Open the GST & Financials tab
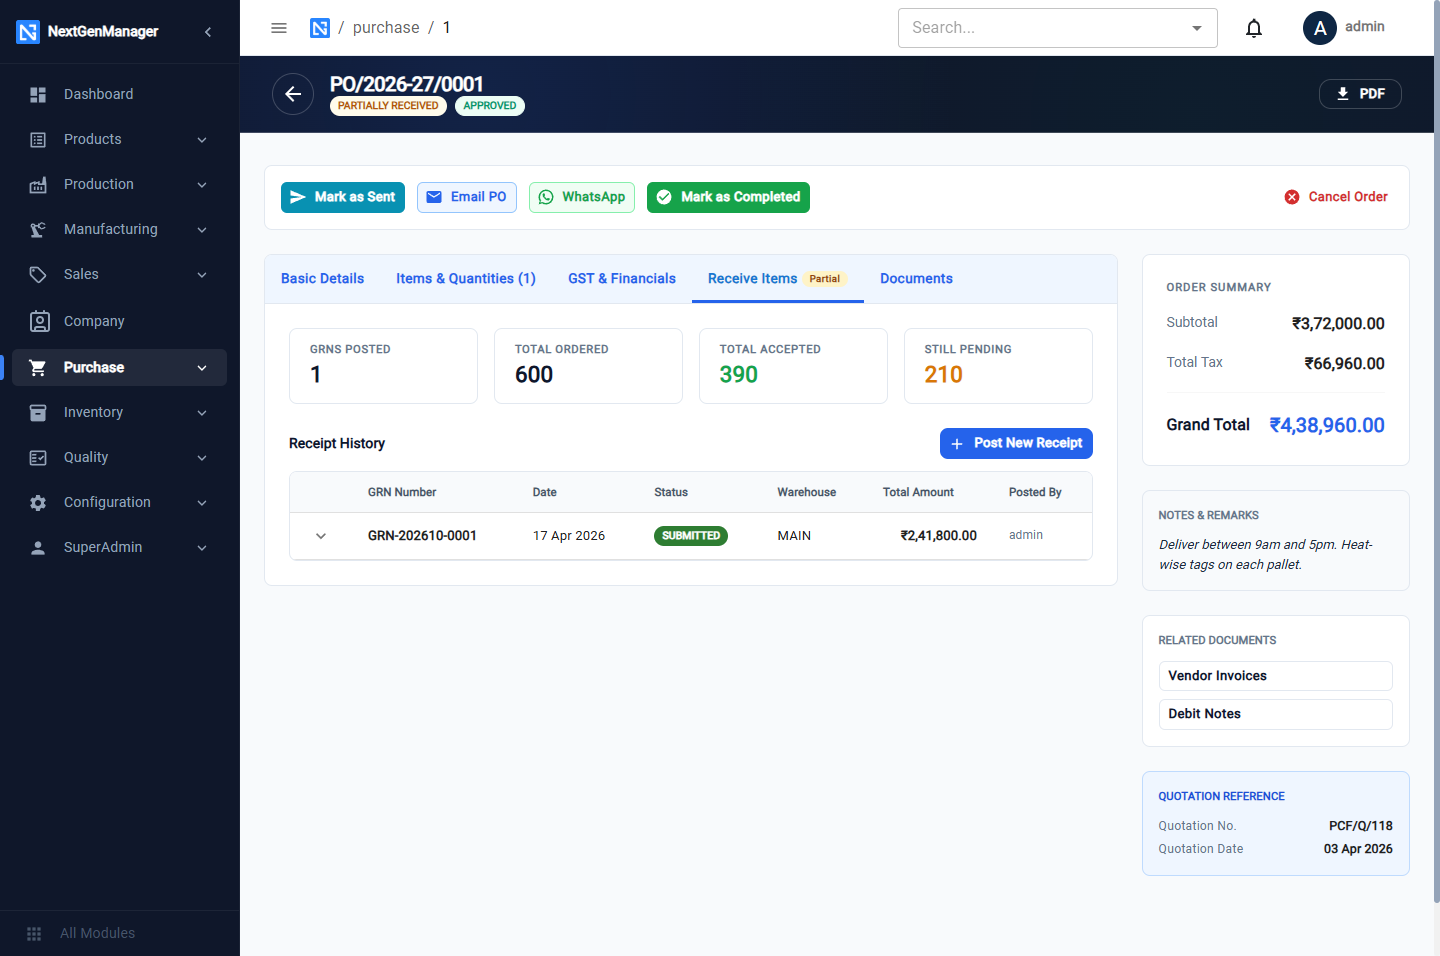Image resolution: width=1440 pixels, height=956 pixels. (622, 279)
